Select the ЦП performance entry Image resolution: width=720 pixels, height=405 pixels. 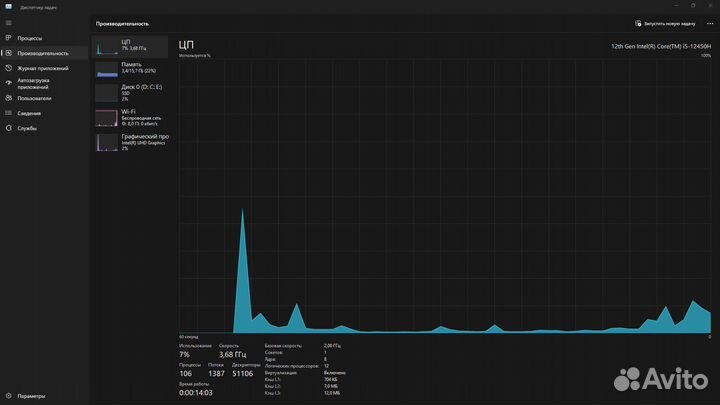tap(131, 45)
